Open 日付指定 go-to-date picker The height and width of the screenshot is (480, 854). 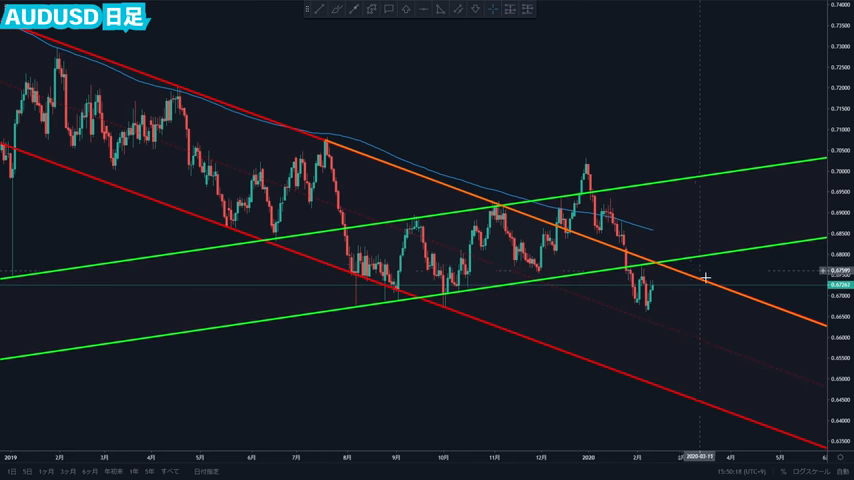coord(206,471)
